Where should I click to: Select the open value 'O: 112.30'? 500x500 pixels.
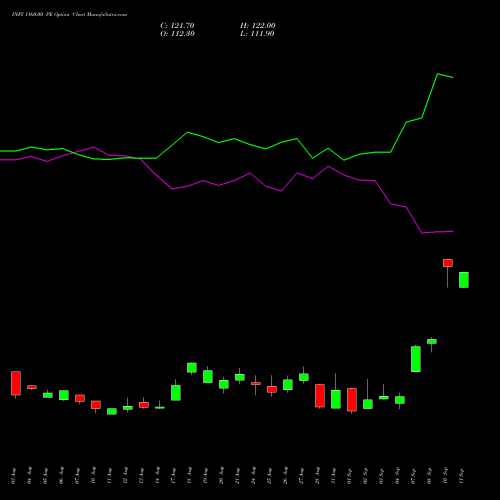point(177,34)
